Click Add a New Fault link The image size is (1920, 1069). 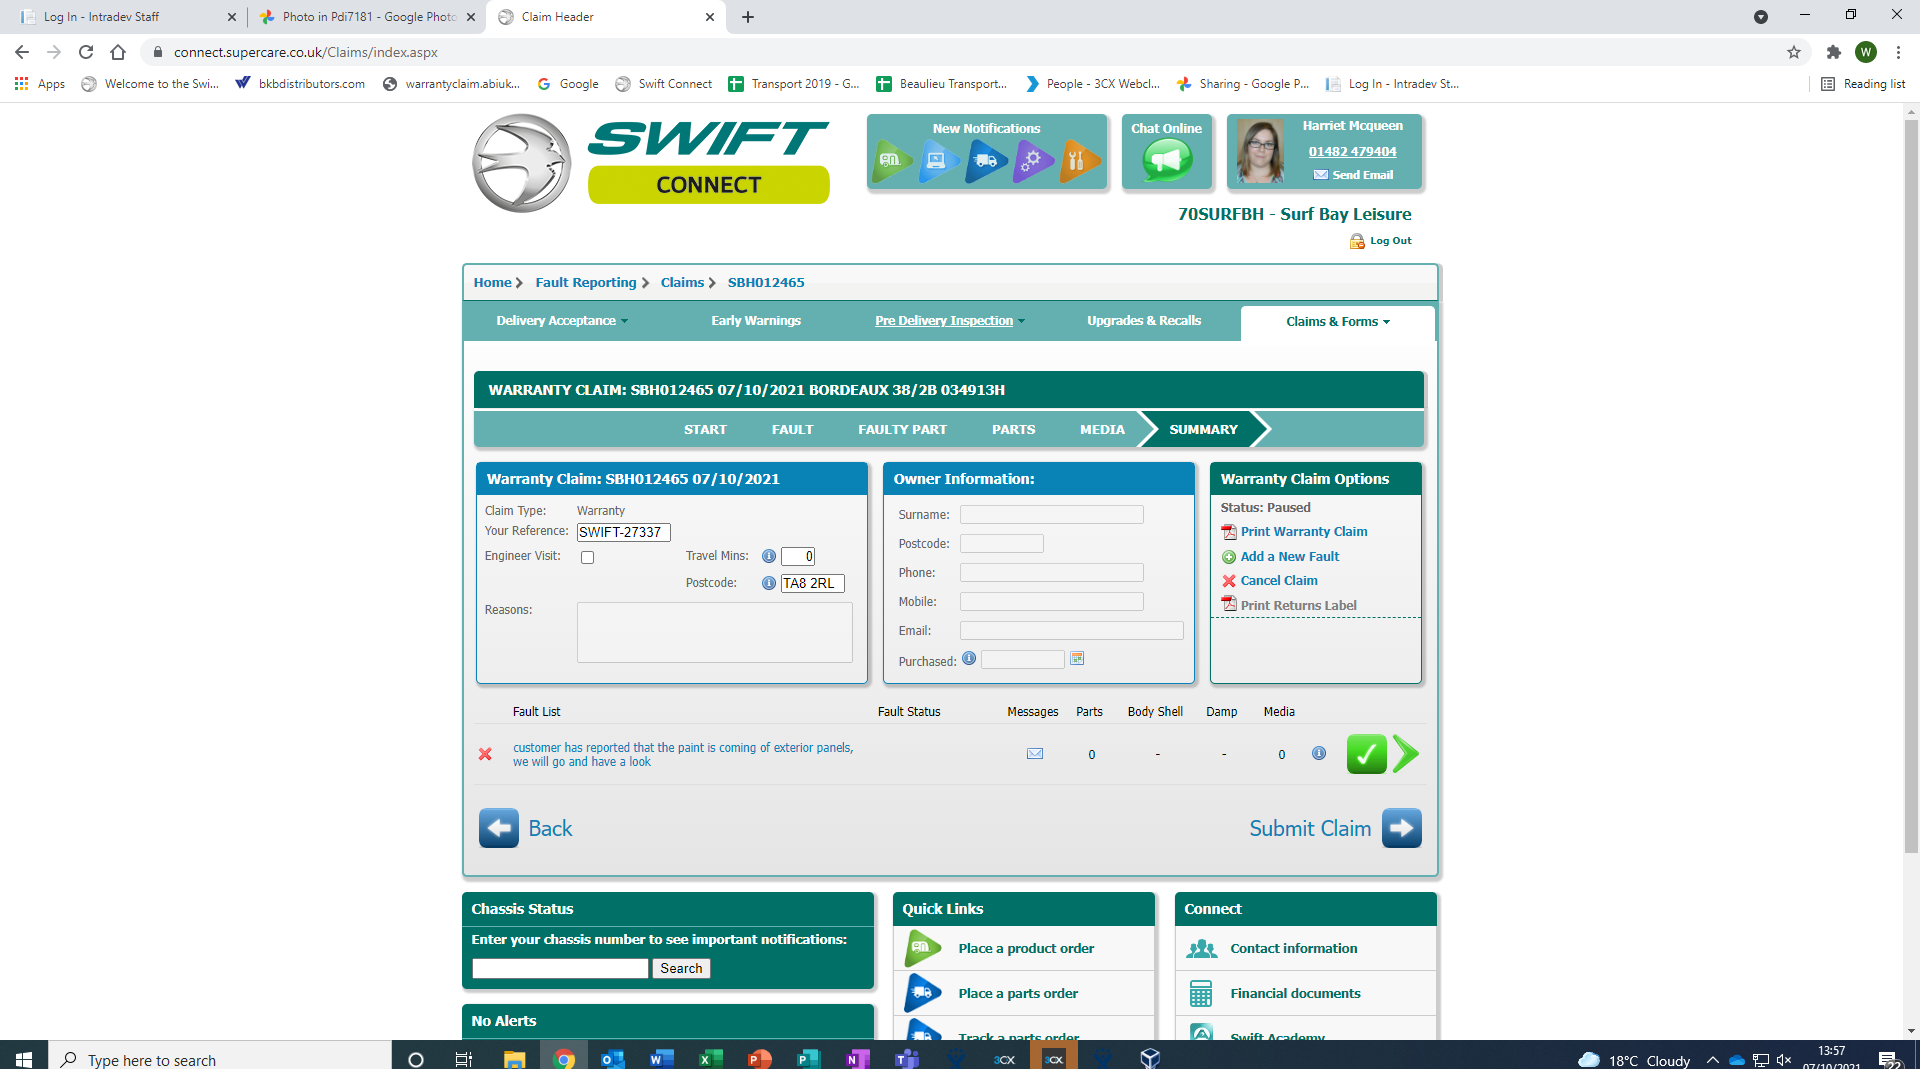[1290, 557]
